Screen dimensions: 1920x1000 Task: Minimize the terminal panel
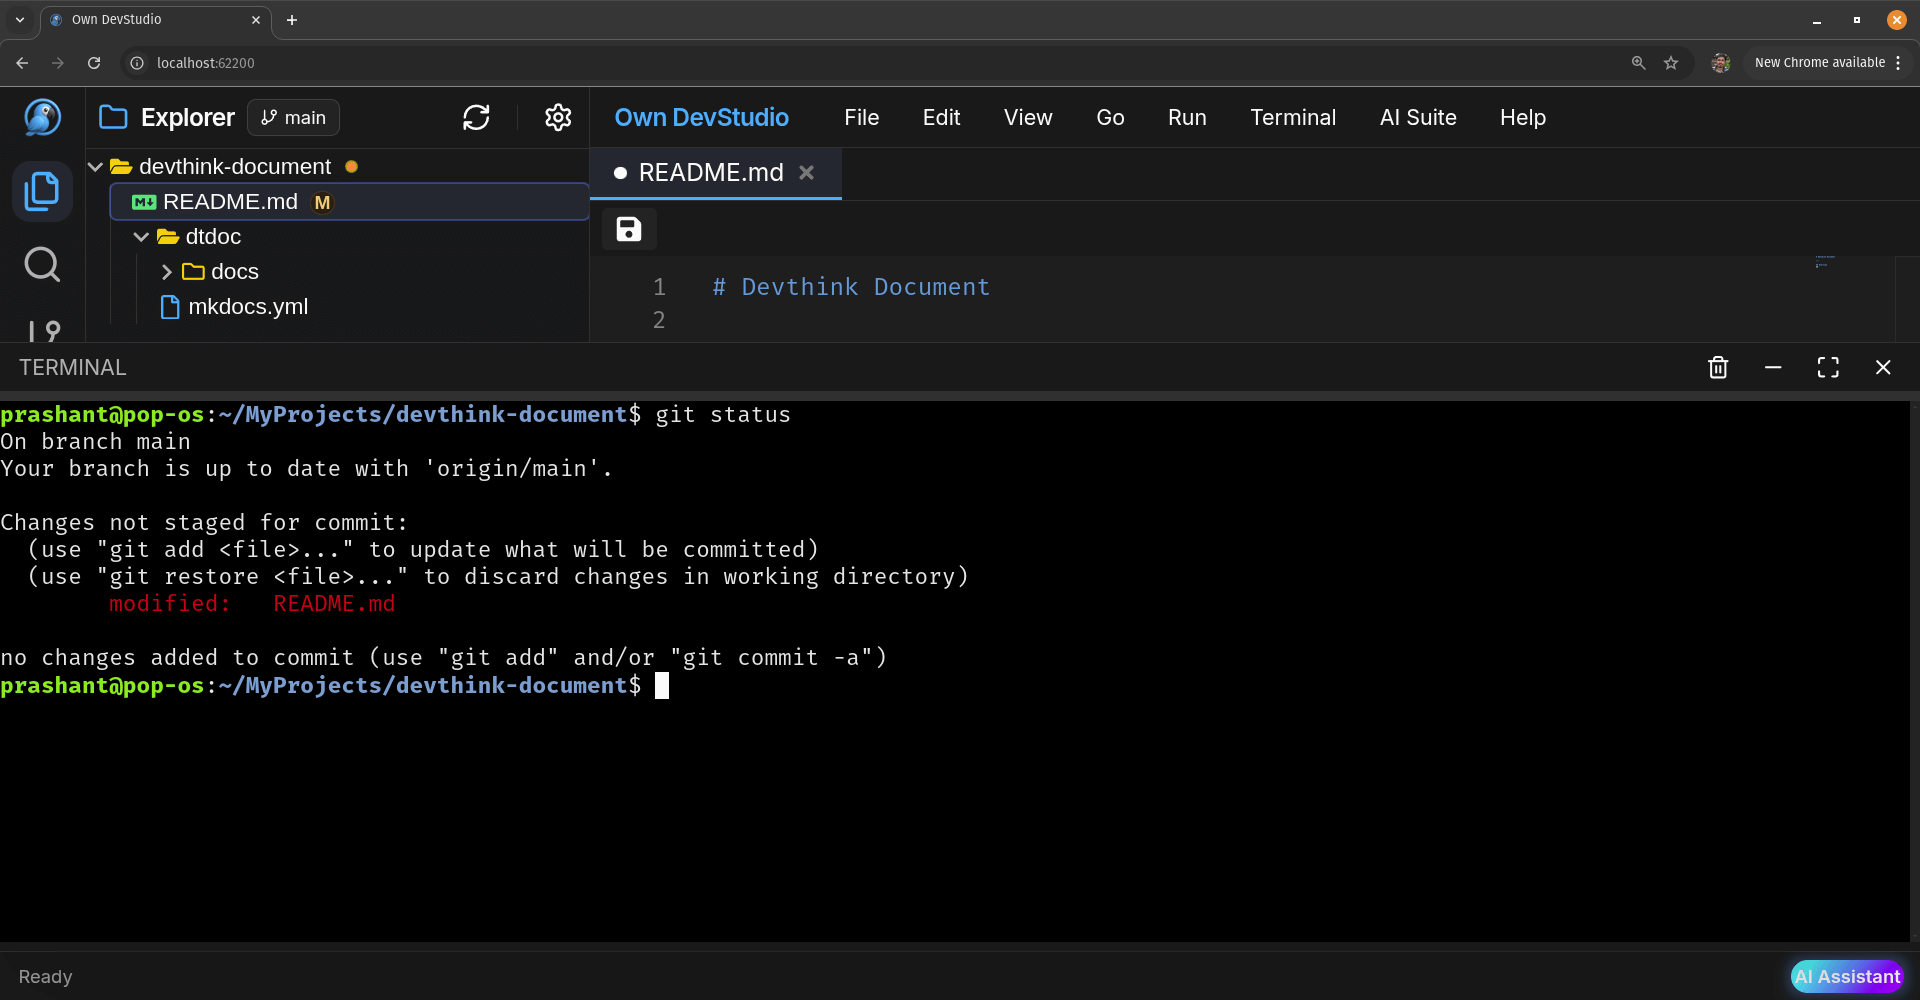tap(1773, 367)
